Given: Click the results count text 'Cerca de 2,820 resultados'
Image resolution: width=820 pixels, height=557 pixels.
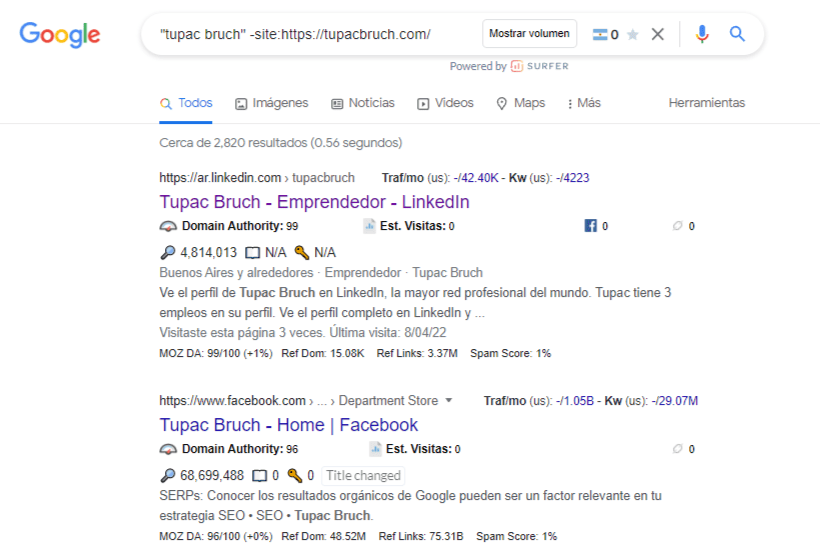Looking at the screenshot, I should click(233, 143).
